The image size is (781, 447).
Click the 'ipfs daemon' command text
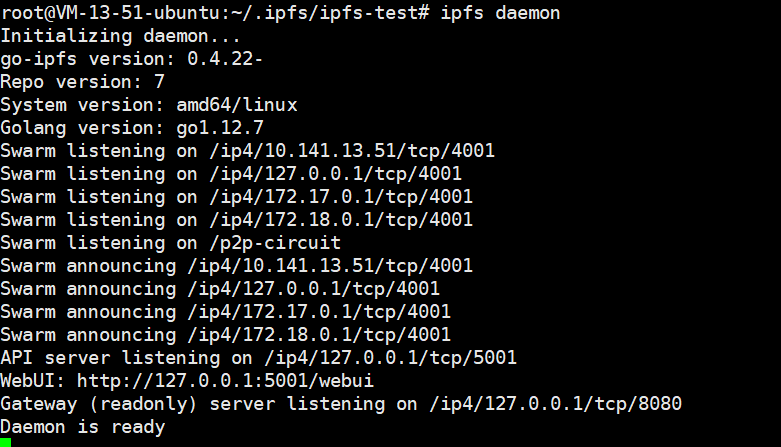point(500,13)
